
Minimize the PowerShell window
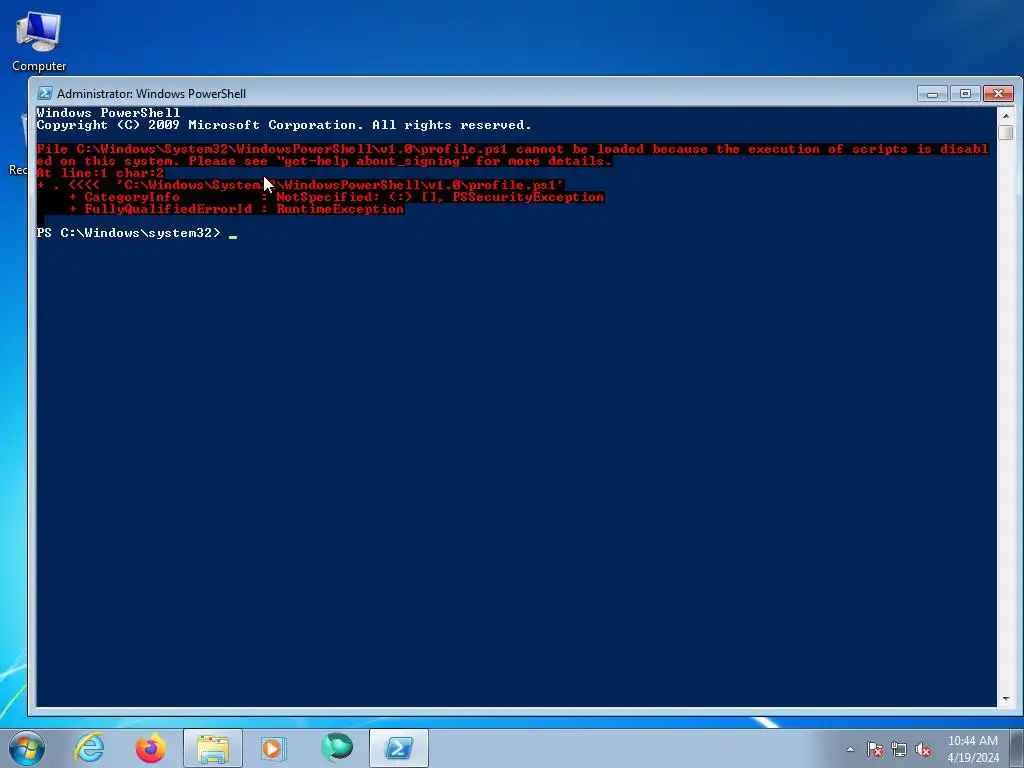(x=932, y=94)
